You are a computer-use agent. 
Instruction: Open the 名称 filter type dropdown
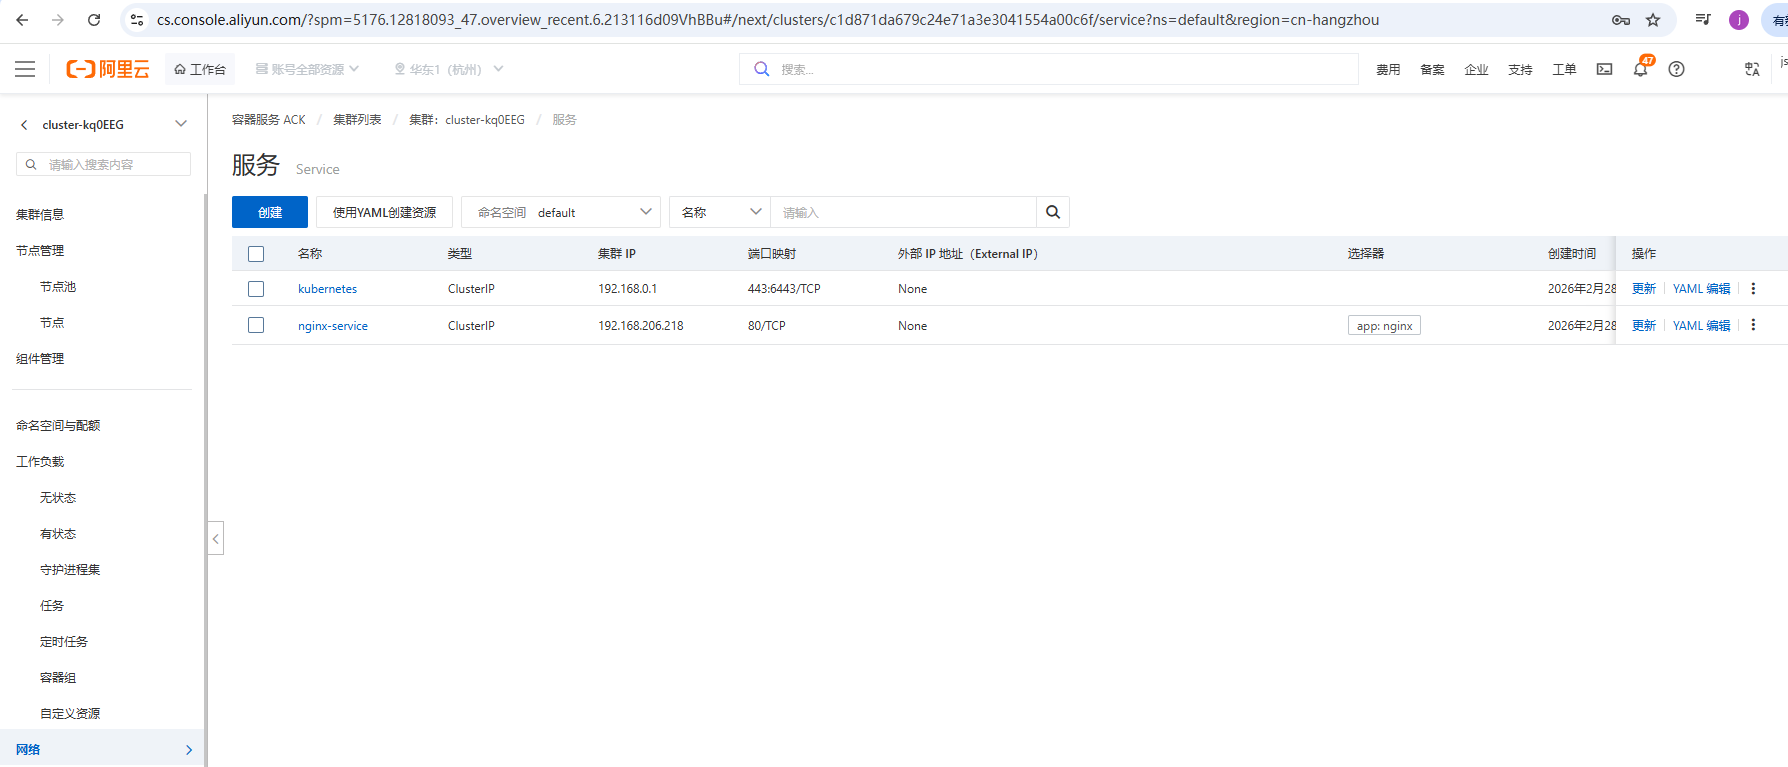pyautogui.click(x=720, y=212)
